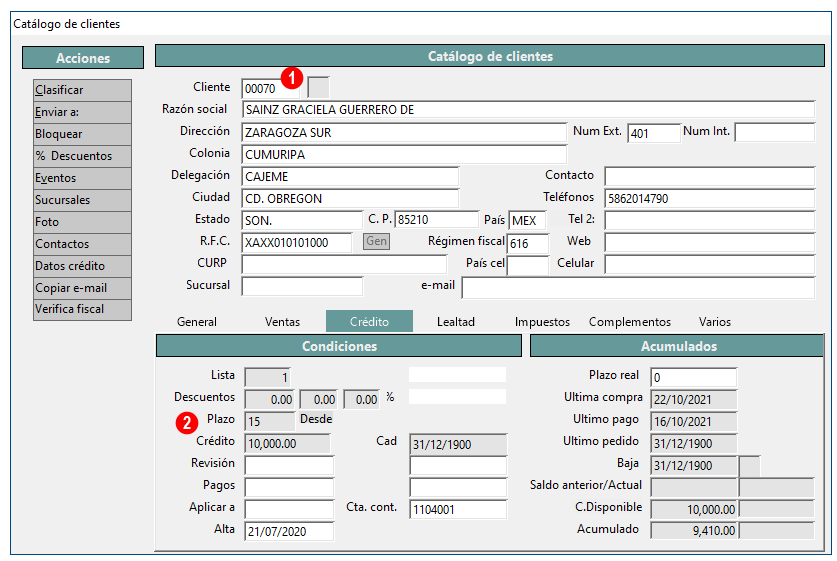Image resolution: width=837 pixels, height=561 pixels.
Task: Click the Plazo real field
Action: click(x=693, y=377)
